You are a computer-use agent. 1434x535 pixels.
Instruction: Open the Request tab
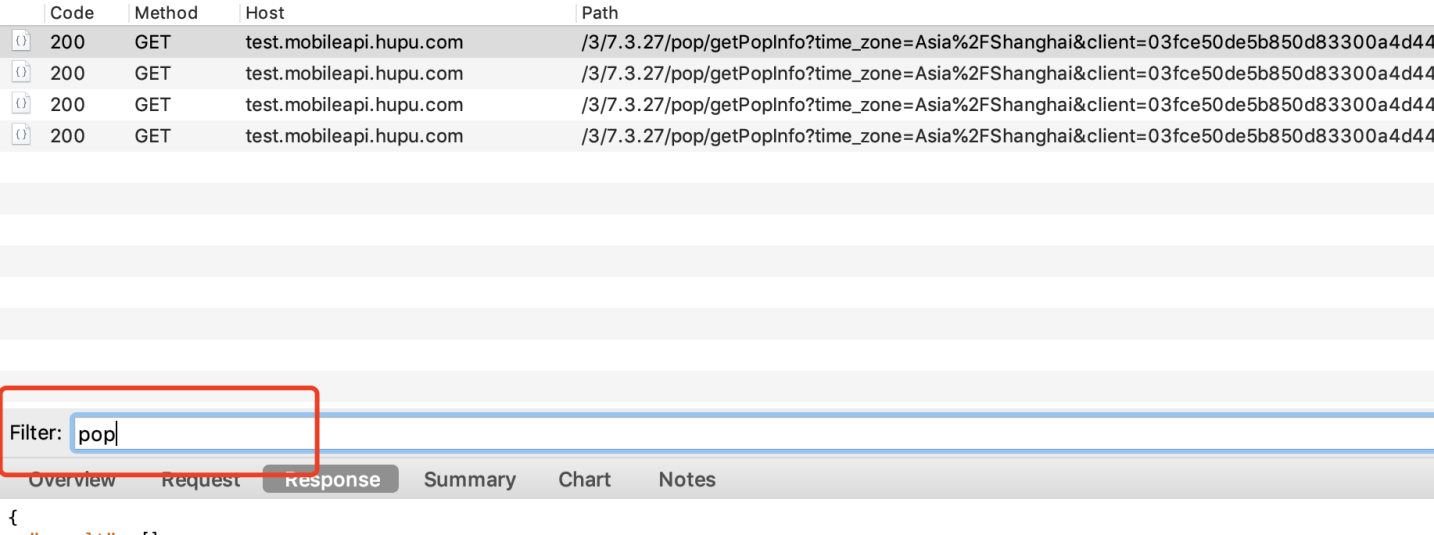click(201, 480)
